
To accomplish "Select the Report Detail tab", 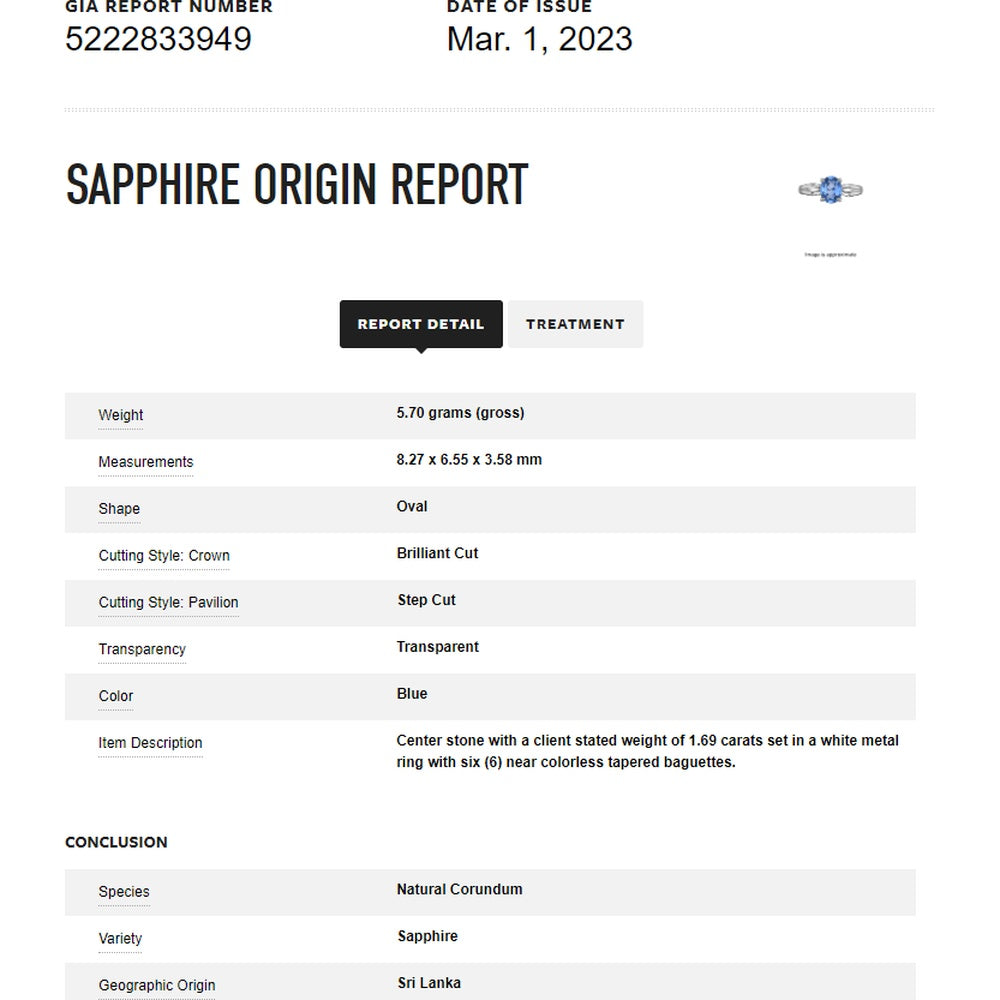I will (x=421, y=324).
